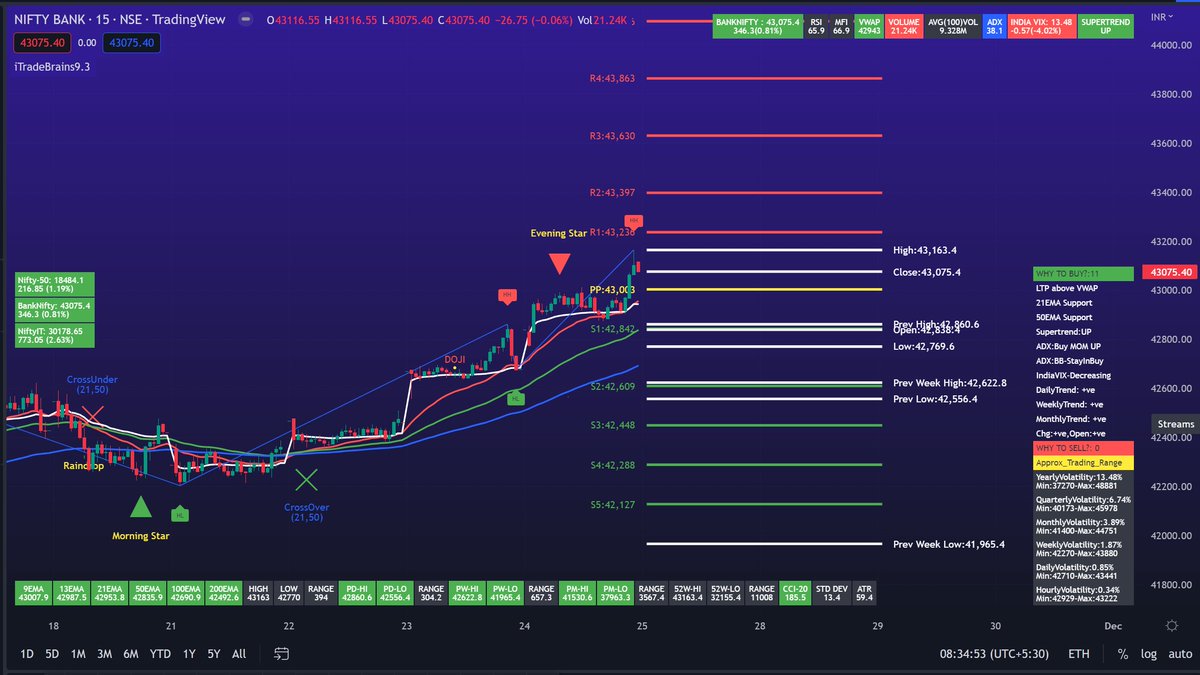1200x675 pixels.
Task: Click the Raindrop pattern label
Action: [x=83, y=466]
